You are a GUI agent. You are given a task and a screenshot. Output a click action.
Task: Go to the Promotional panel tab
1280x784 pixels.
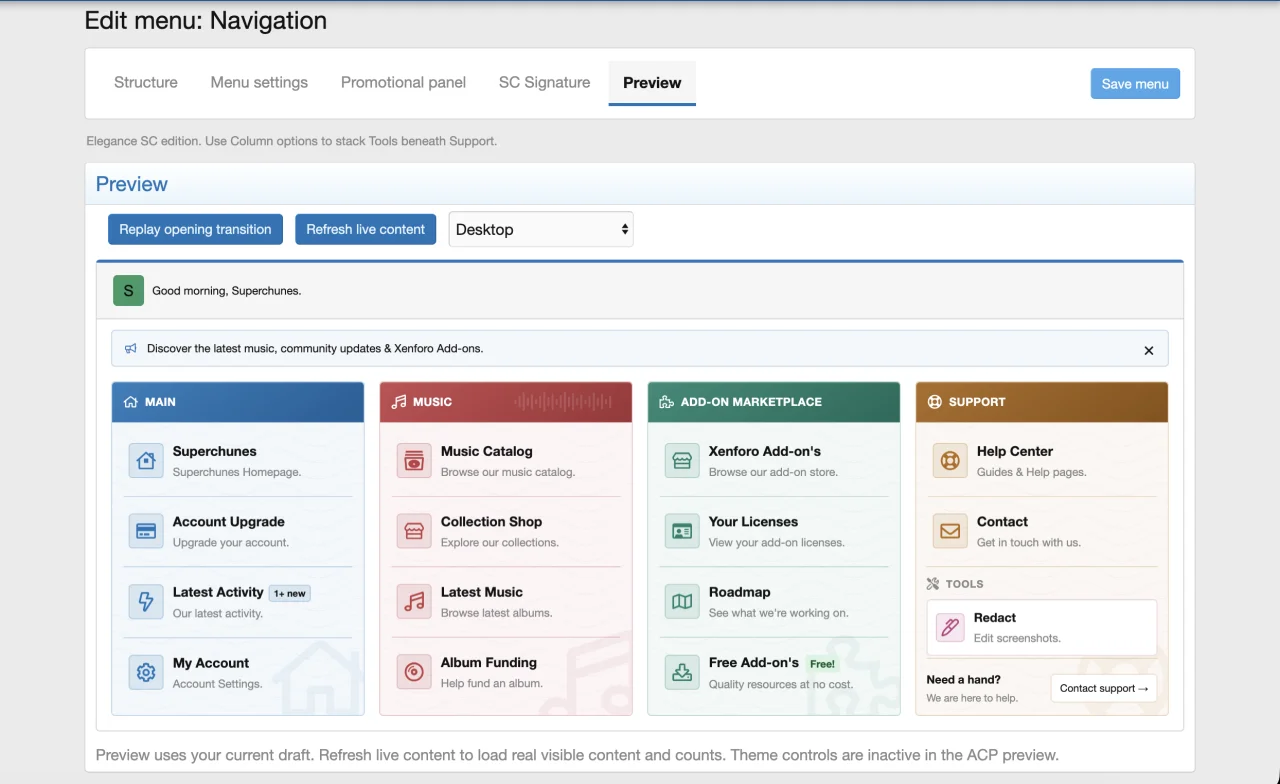coord(403,83)
